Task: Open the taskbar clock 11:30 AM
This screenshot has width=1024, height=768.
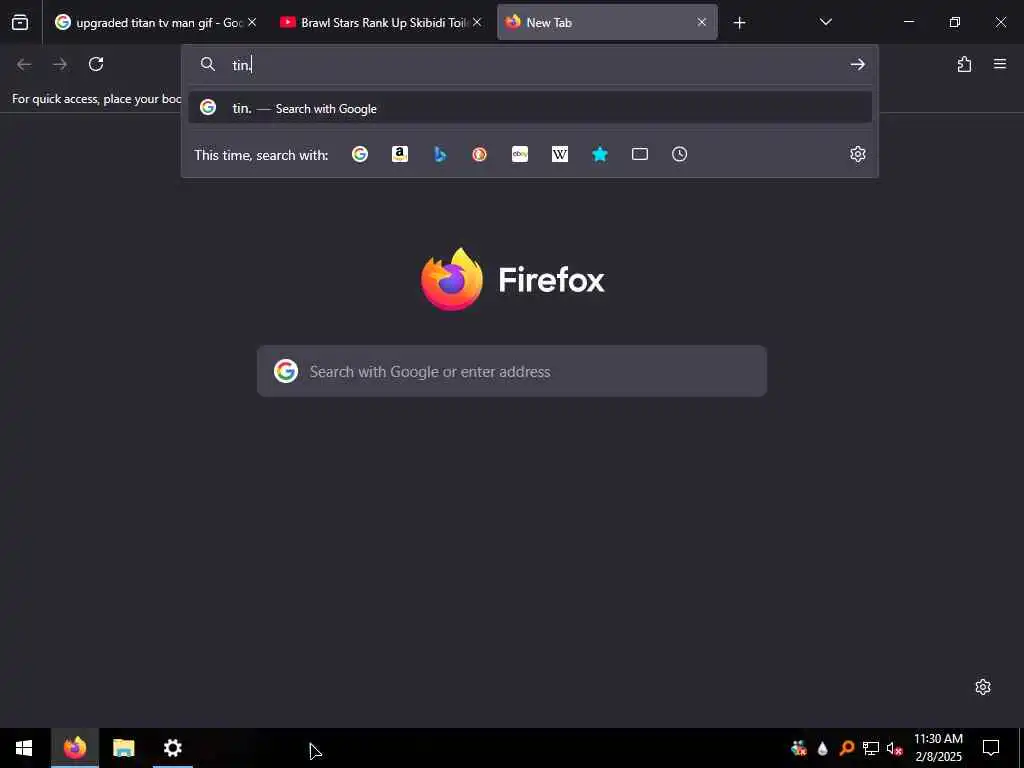Action: click(x=938, y=748)
